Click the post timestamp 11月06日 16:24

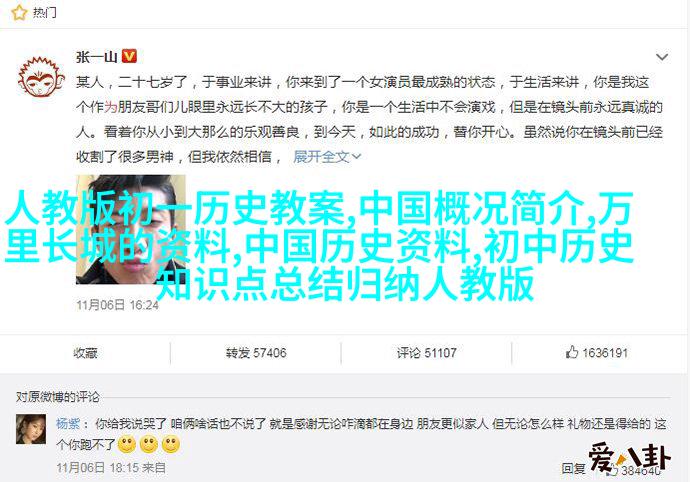(x=117, y=305)
